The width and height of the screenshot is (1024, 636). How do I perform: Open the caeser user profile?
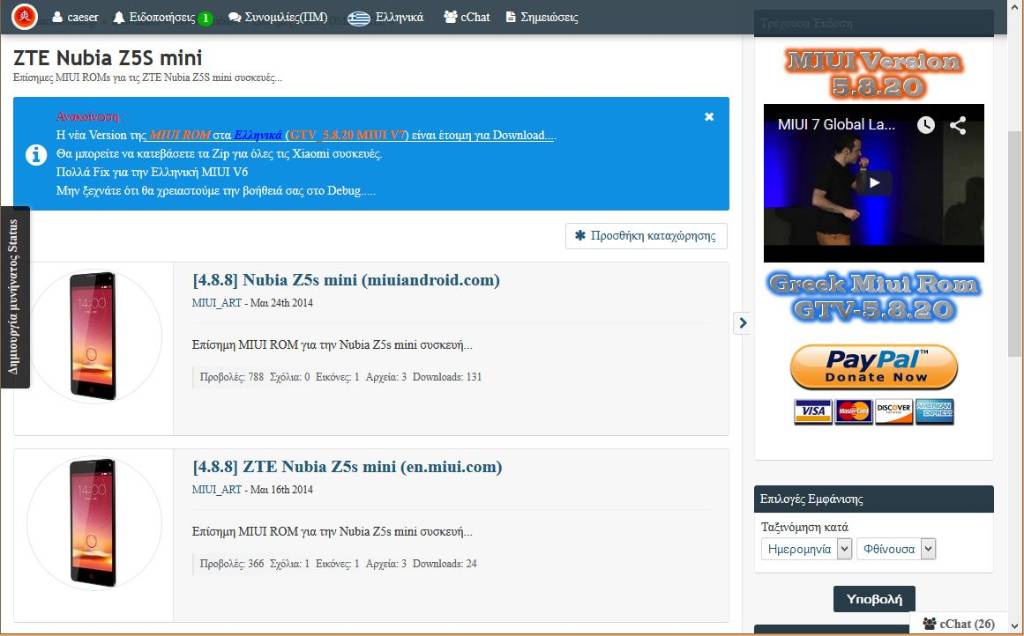point(75,17)
